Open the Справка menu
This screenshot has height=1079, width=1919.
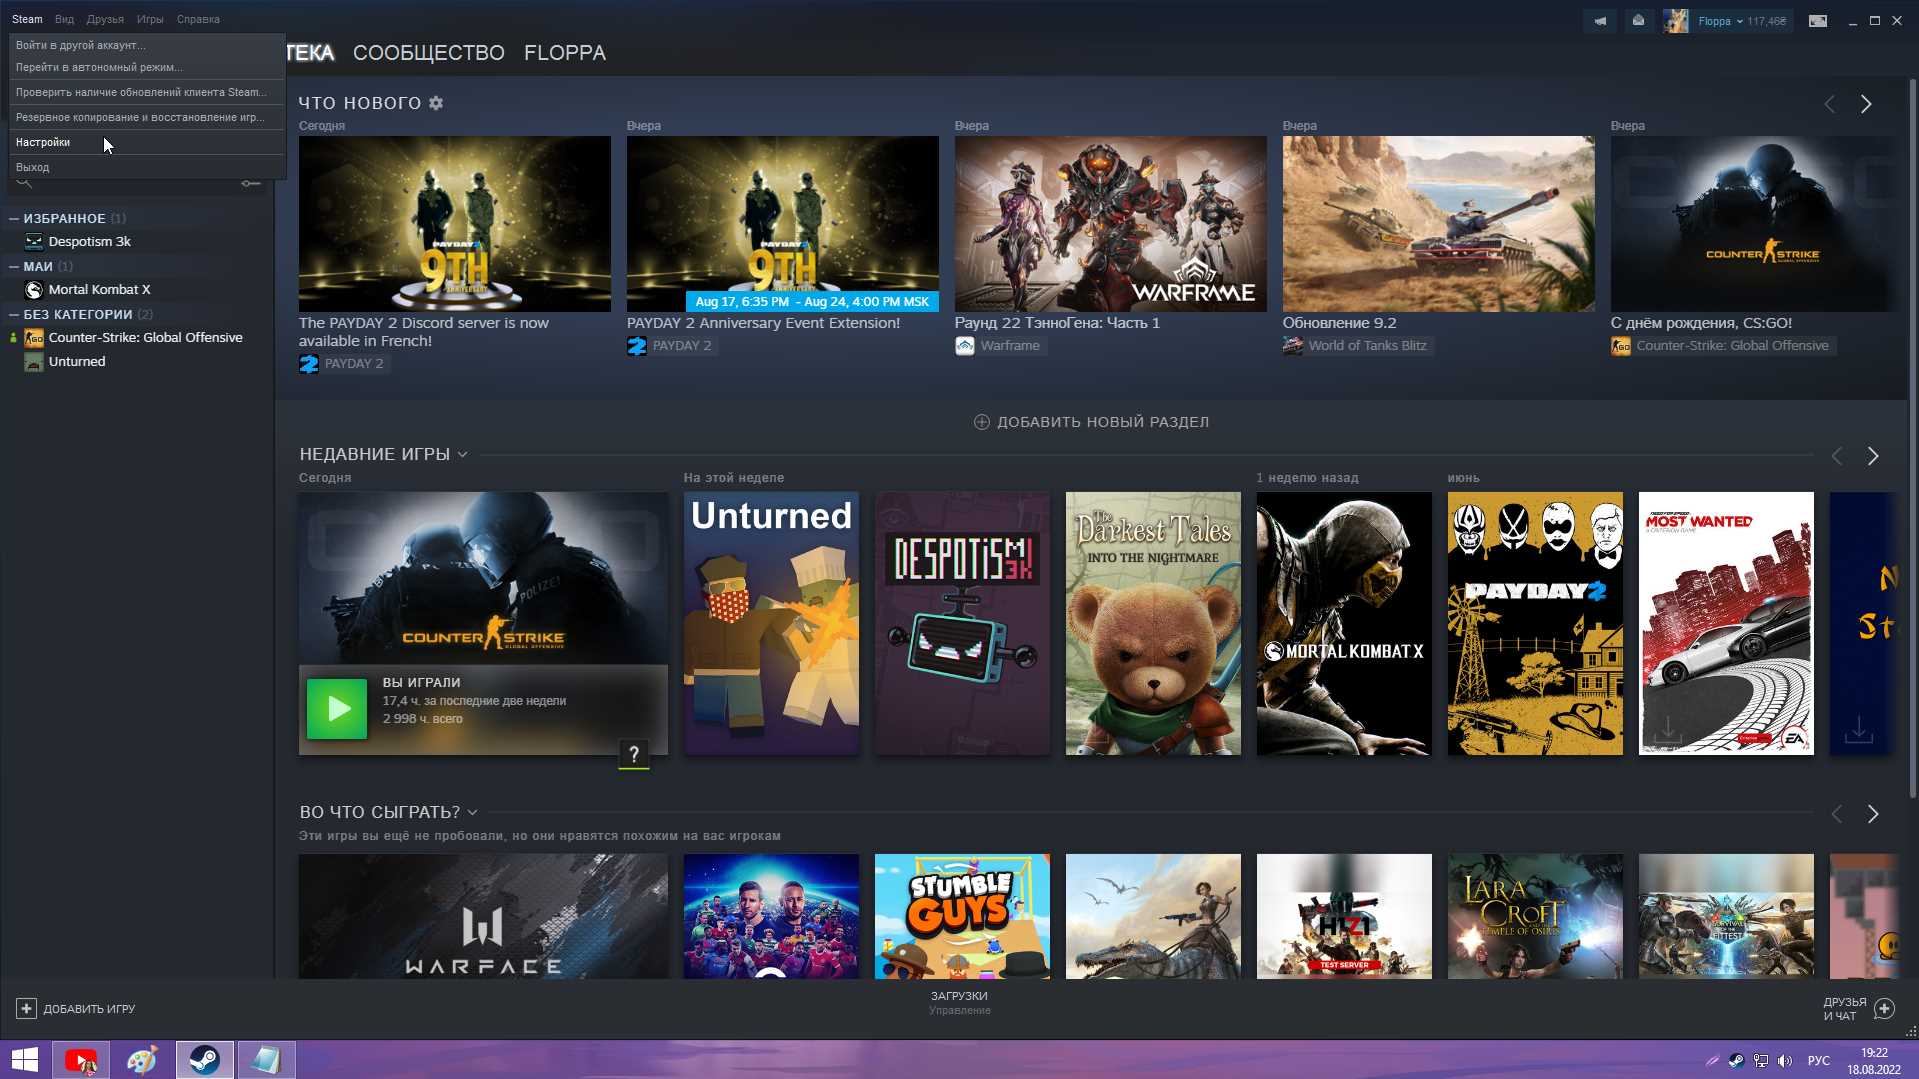[x=198, y=19]
